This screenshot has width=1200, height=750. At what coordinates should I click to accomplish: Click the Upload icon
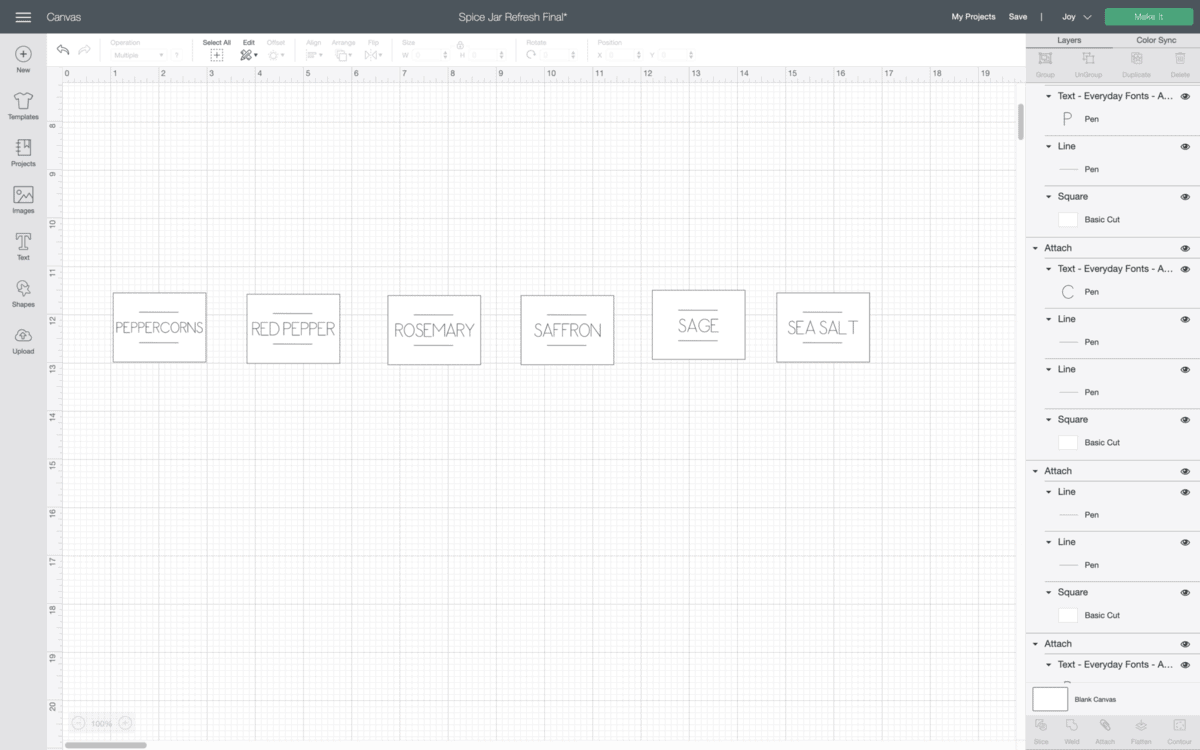(x=23, y=335)
